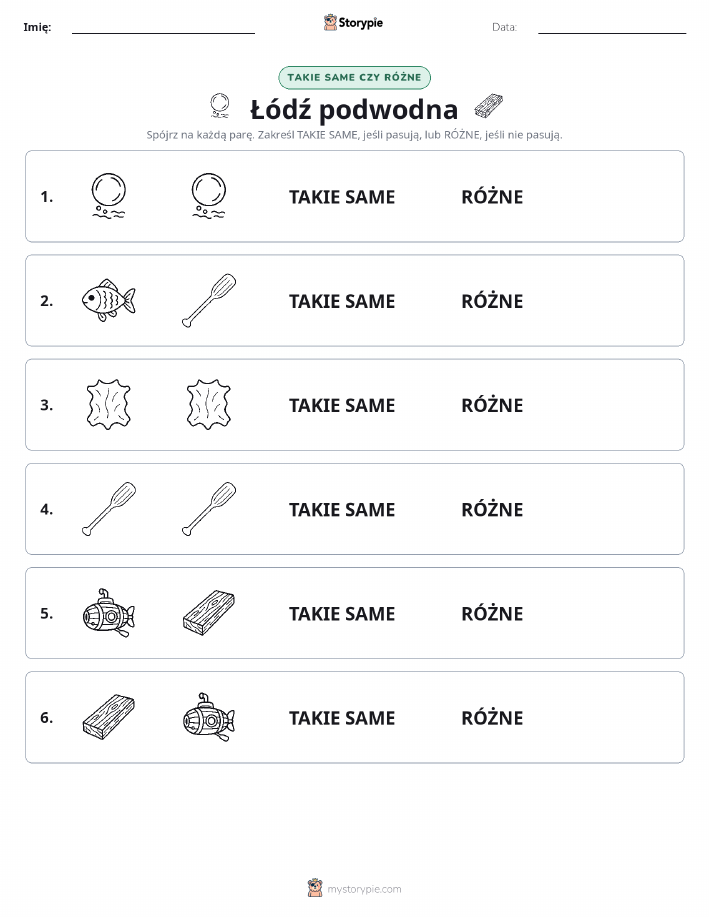Select the submarine icon in row 5

click(x=109, y=613)
